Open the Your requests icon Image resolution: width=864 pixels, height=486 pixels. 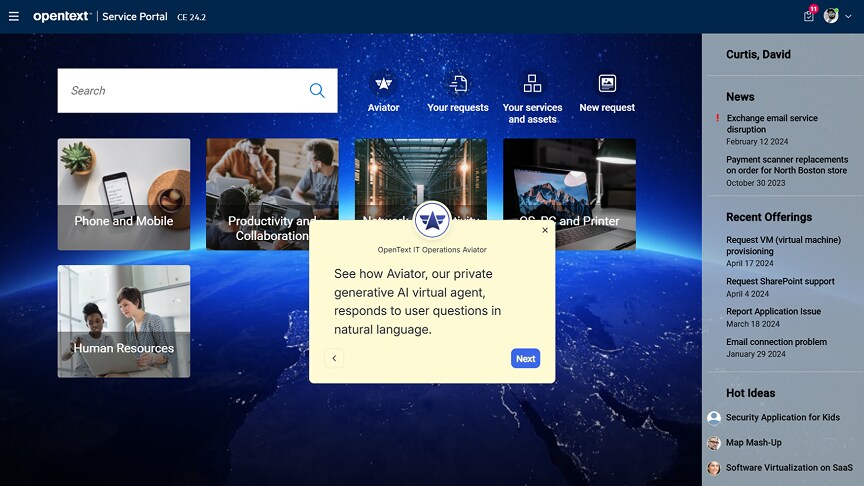(x=458, y=84)
